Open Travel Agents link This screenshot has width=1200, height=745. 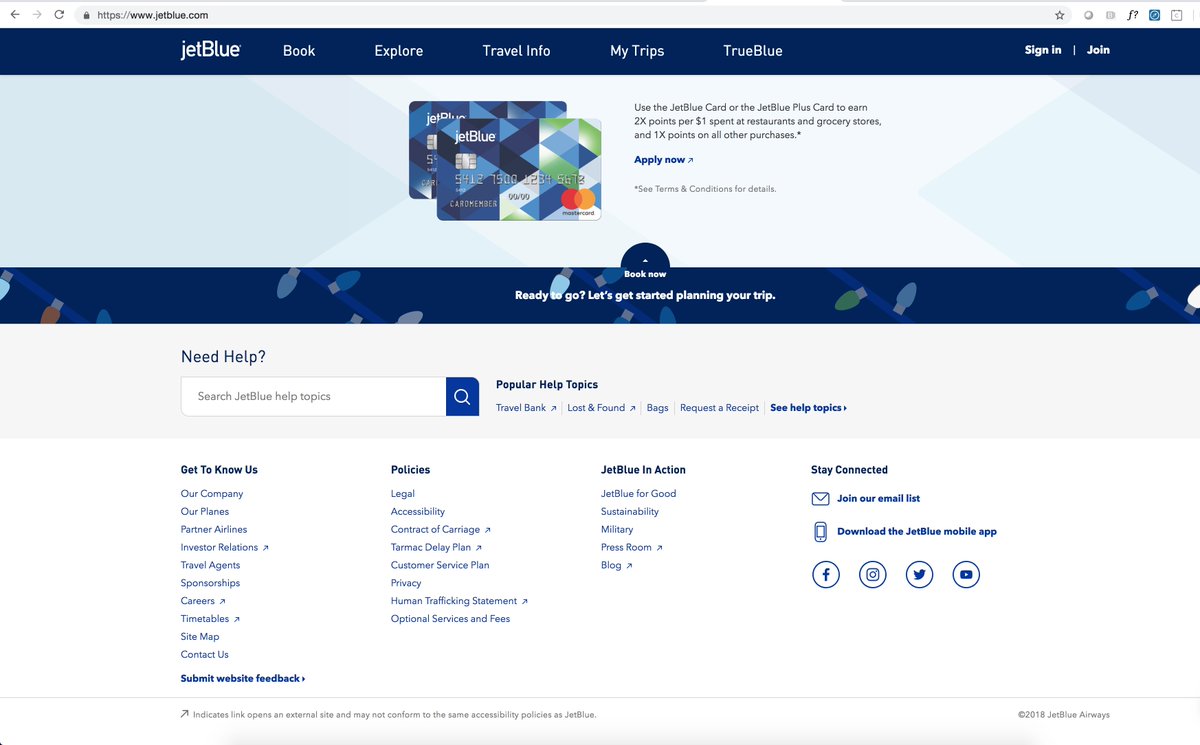[x=210, y=566]
